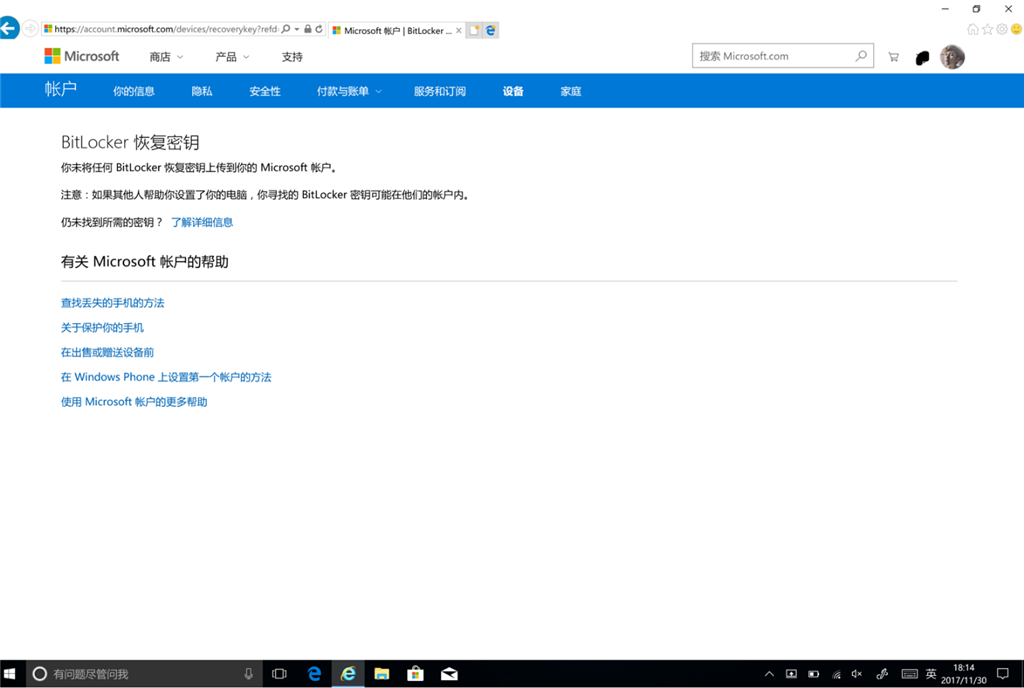Open 使用 Microsoft 帐户的更多帮助 link
This screenshot has width=1024, height=688.
point(134,401)
